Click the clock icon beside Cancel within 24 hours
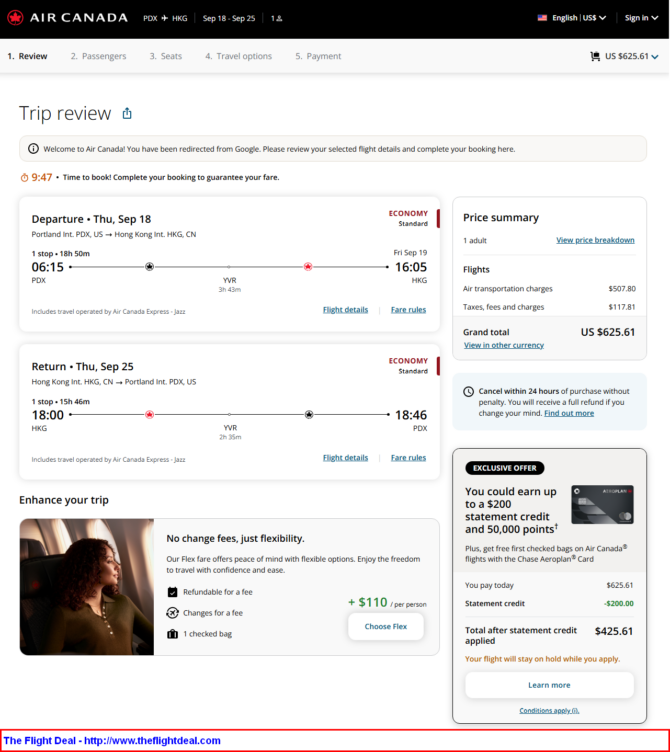 469,391
